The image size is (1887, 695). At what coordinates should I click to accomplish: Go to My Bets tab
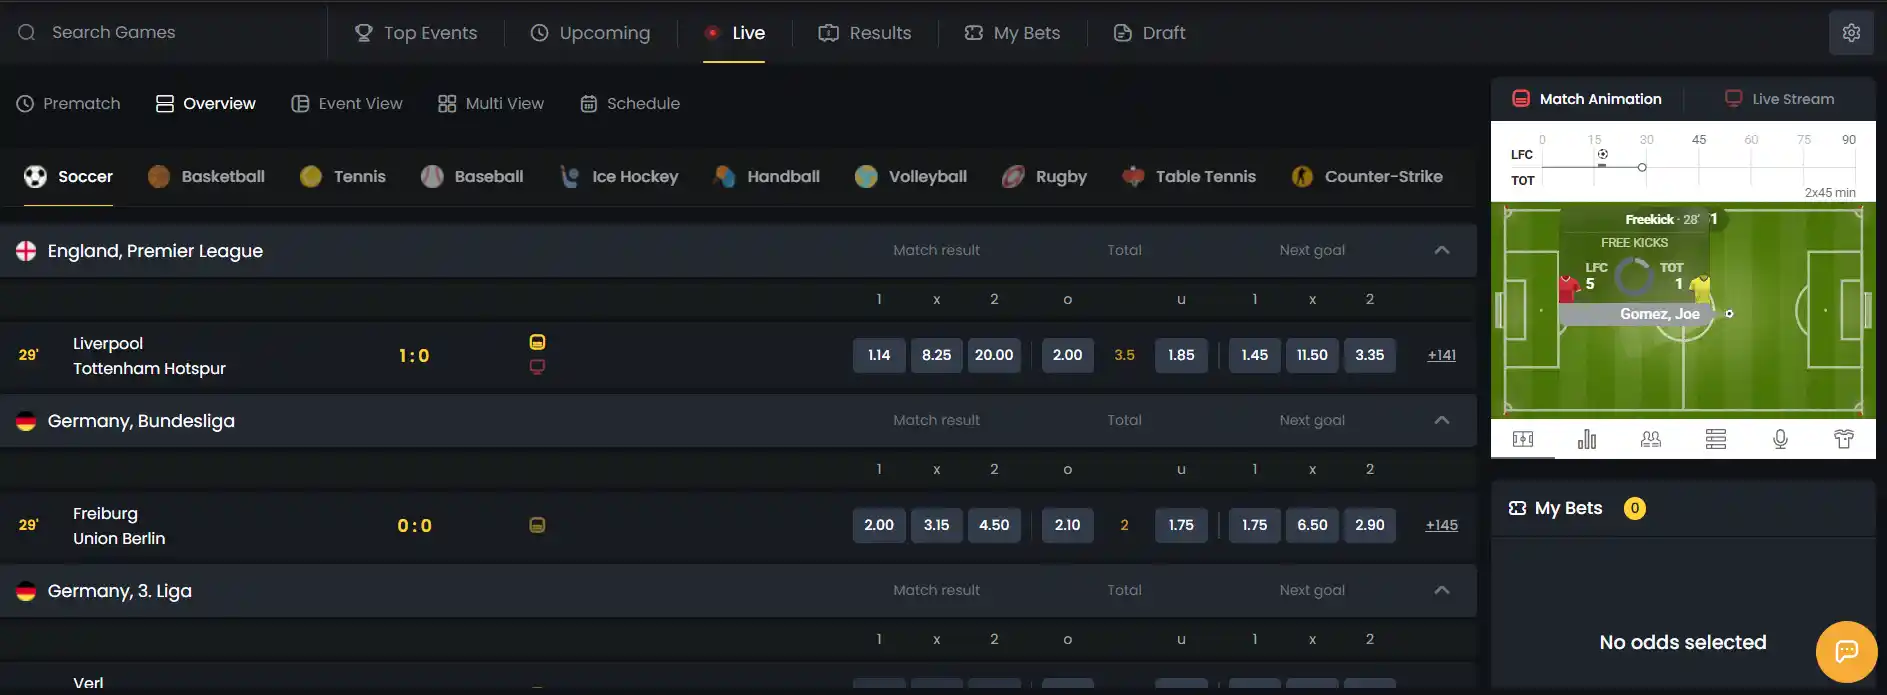coord(1012,33)
